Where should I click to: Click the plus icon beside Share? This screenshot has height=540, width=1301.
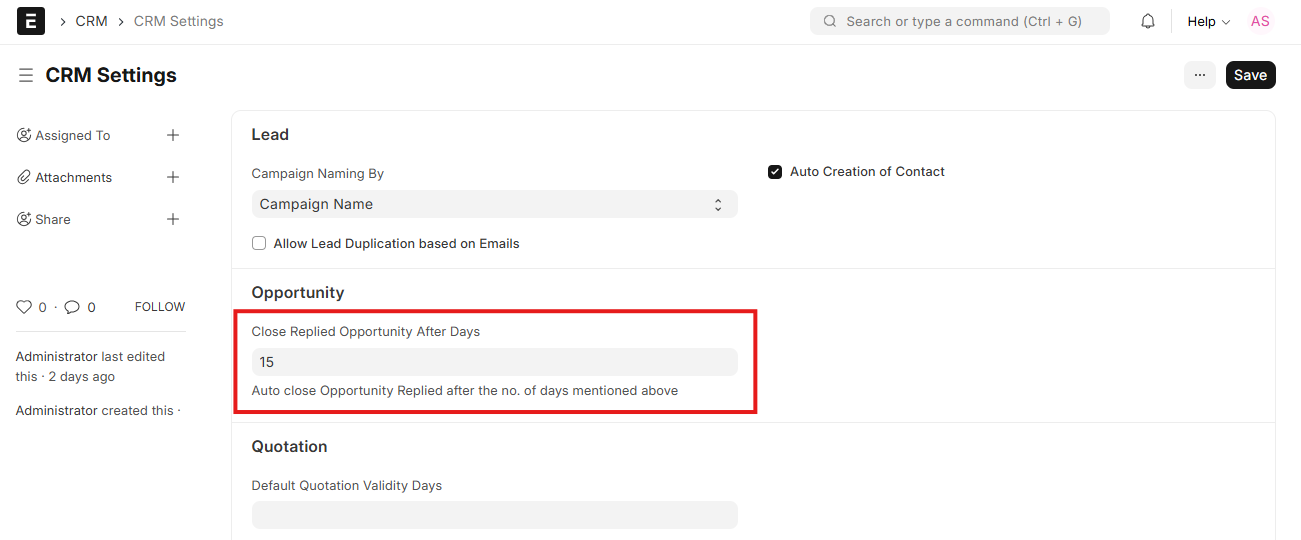[173, 219]
